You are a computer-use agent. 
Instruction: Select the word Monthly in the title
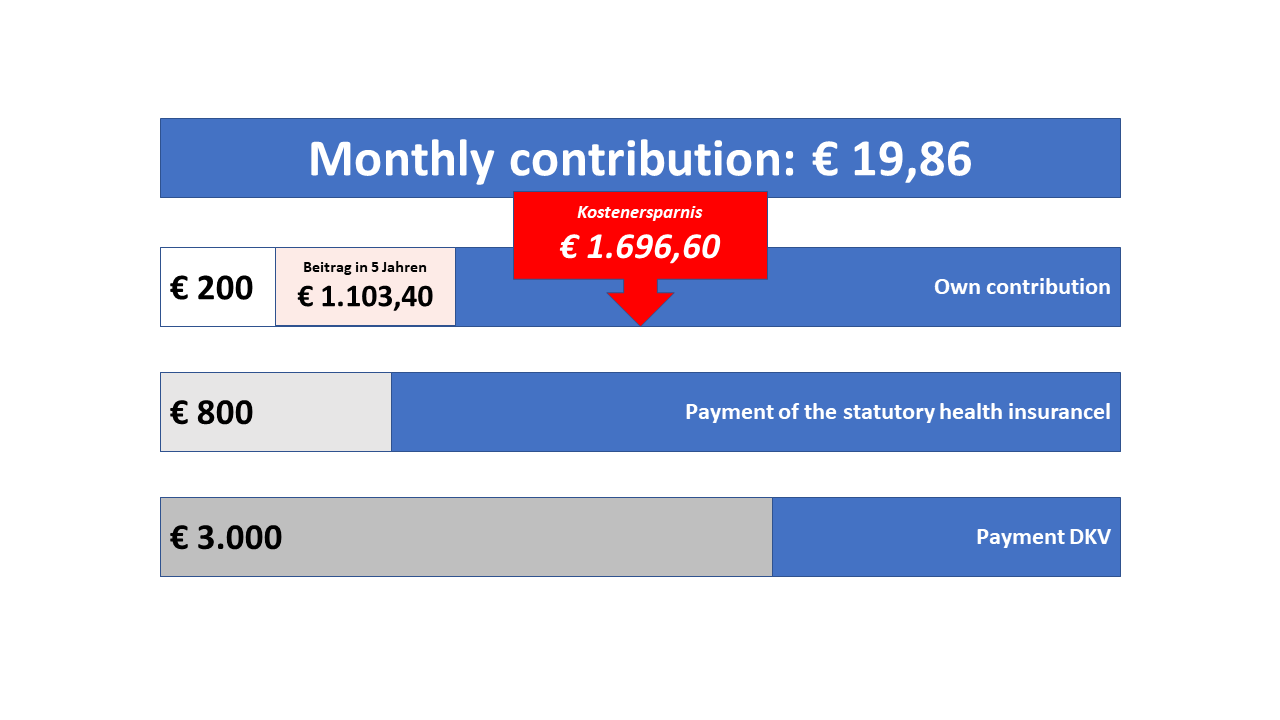(x=401, y=159)
